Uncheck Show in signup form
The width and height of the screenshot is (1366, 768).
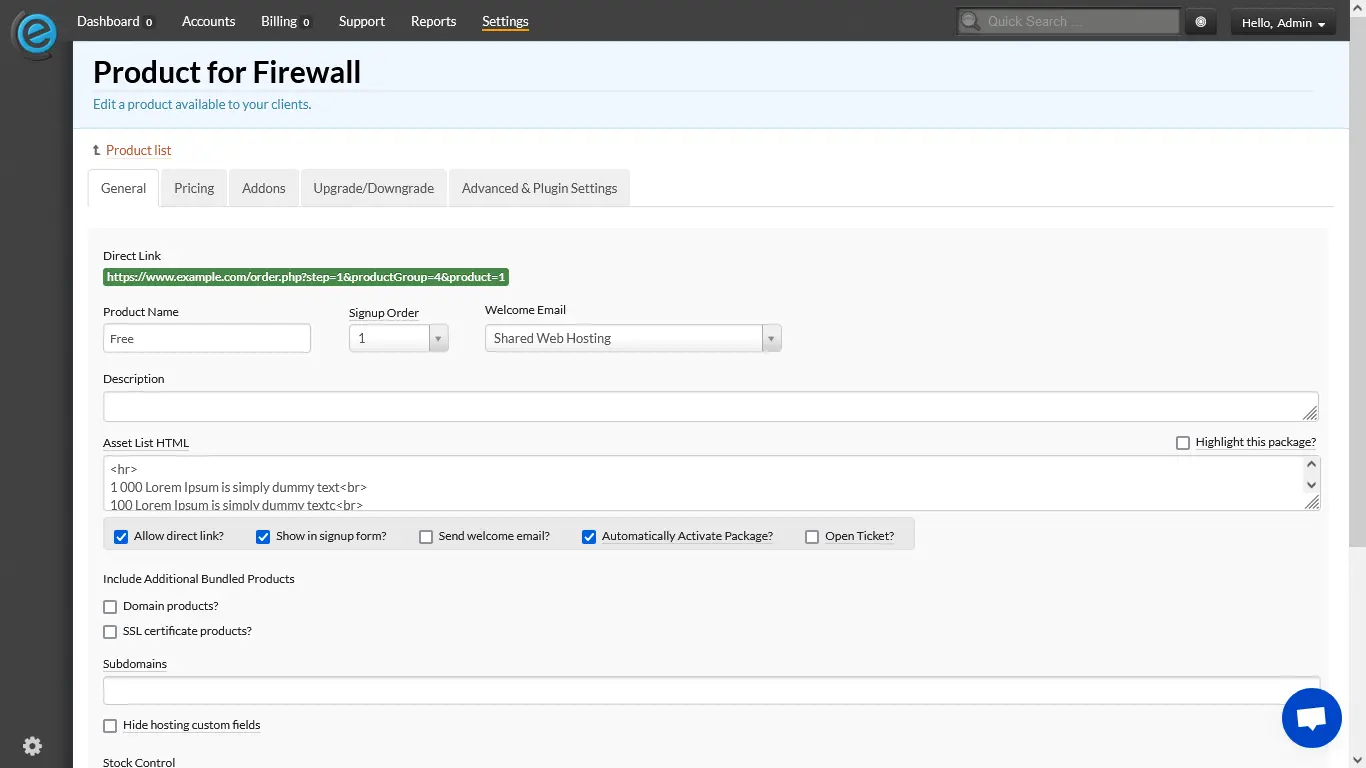click(263, 537)
